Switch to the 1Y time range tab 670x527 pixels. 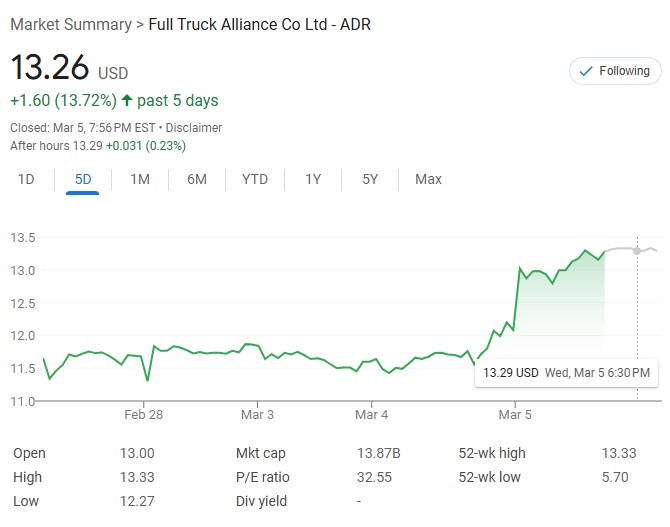click(x=313, y=179)
